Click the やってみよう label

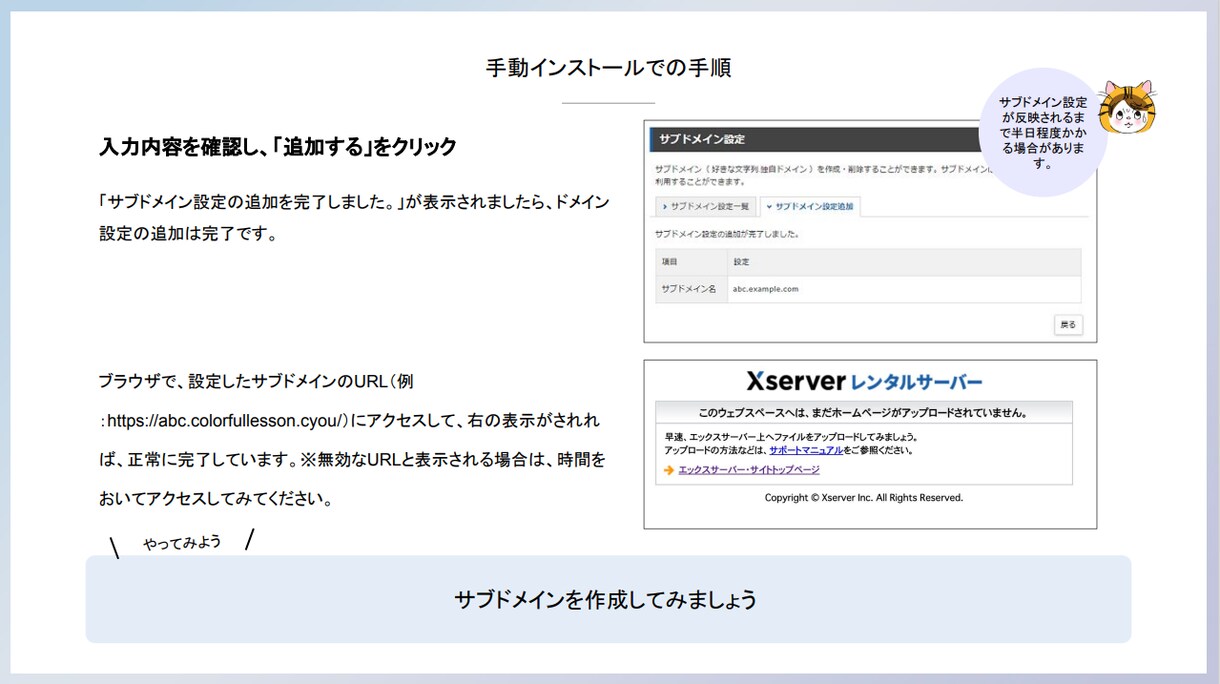pos(182,542)
